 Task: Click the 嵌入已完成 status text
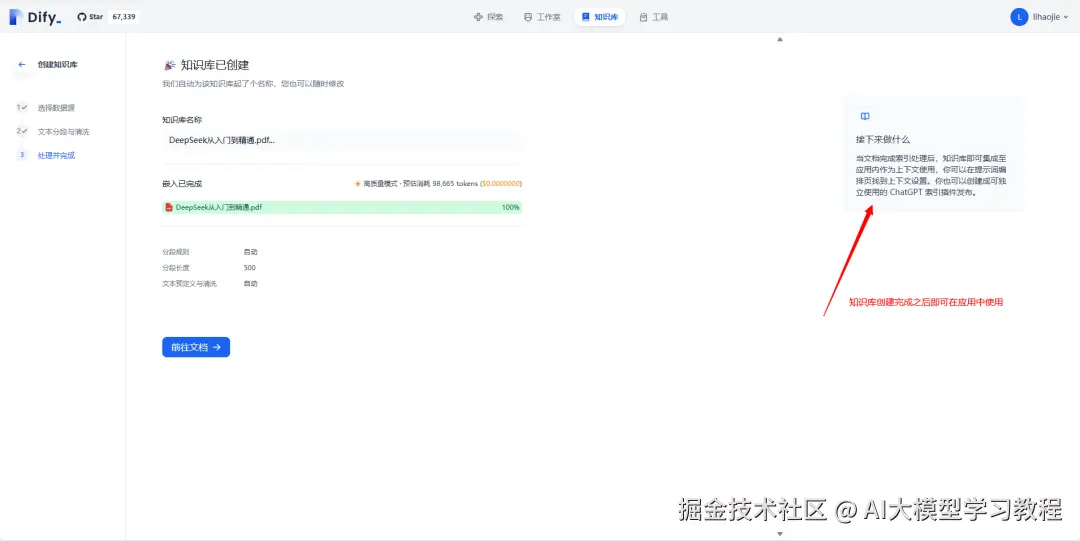(182, 184)
